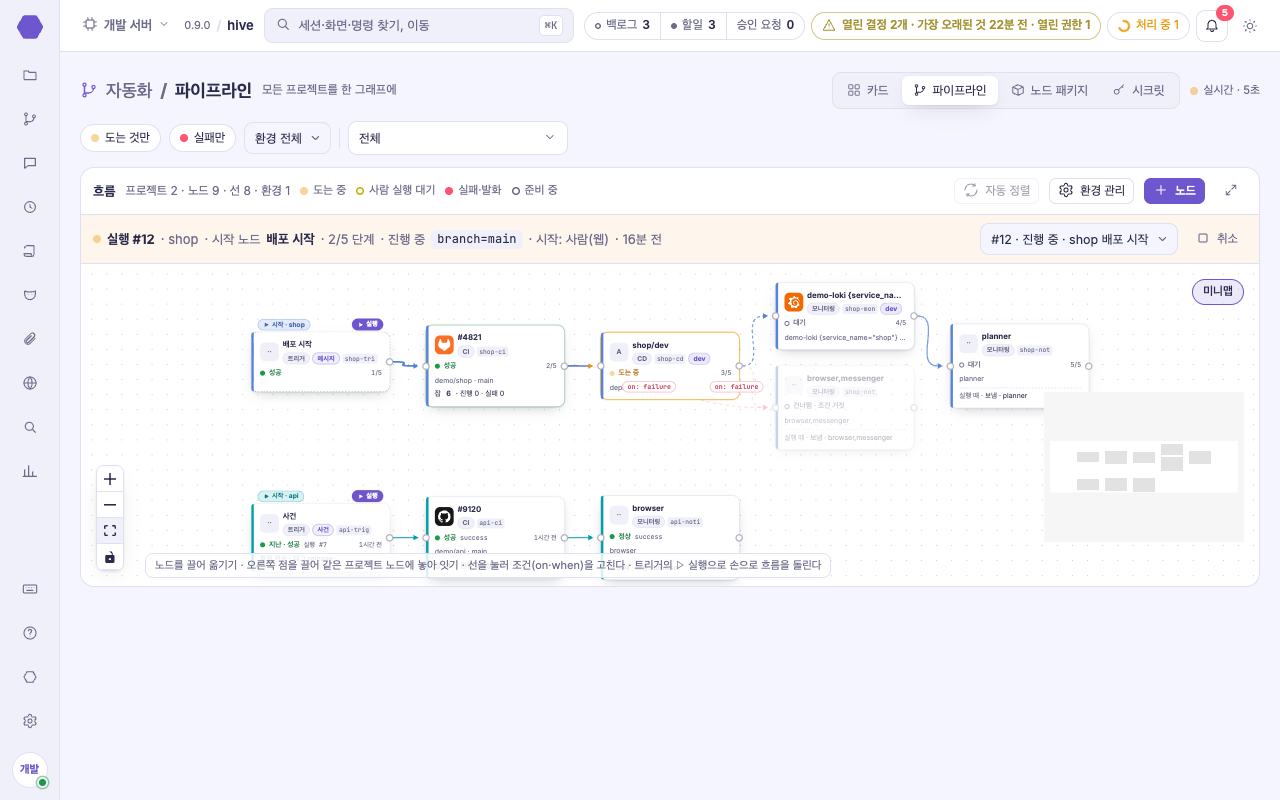Zoom in on the canvas
1280x800 pixels.
pos(110,478)
